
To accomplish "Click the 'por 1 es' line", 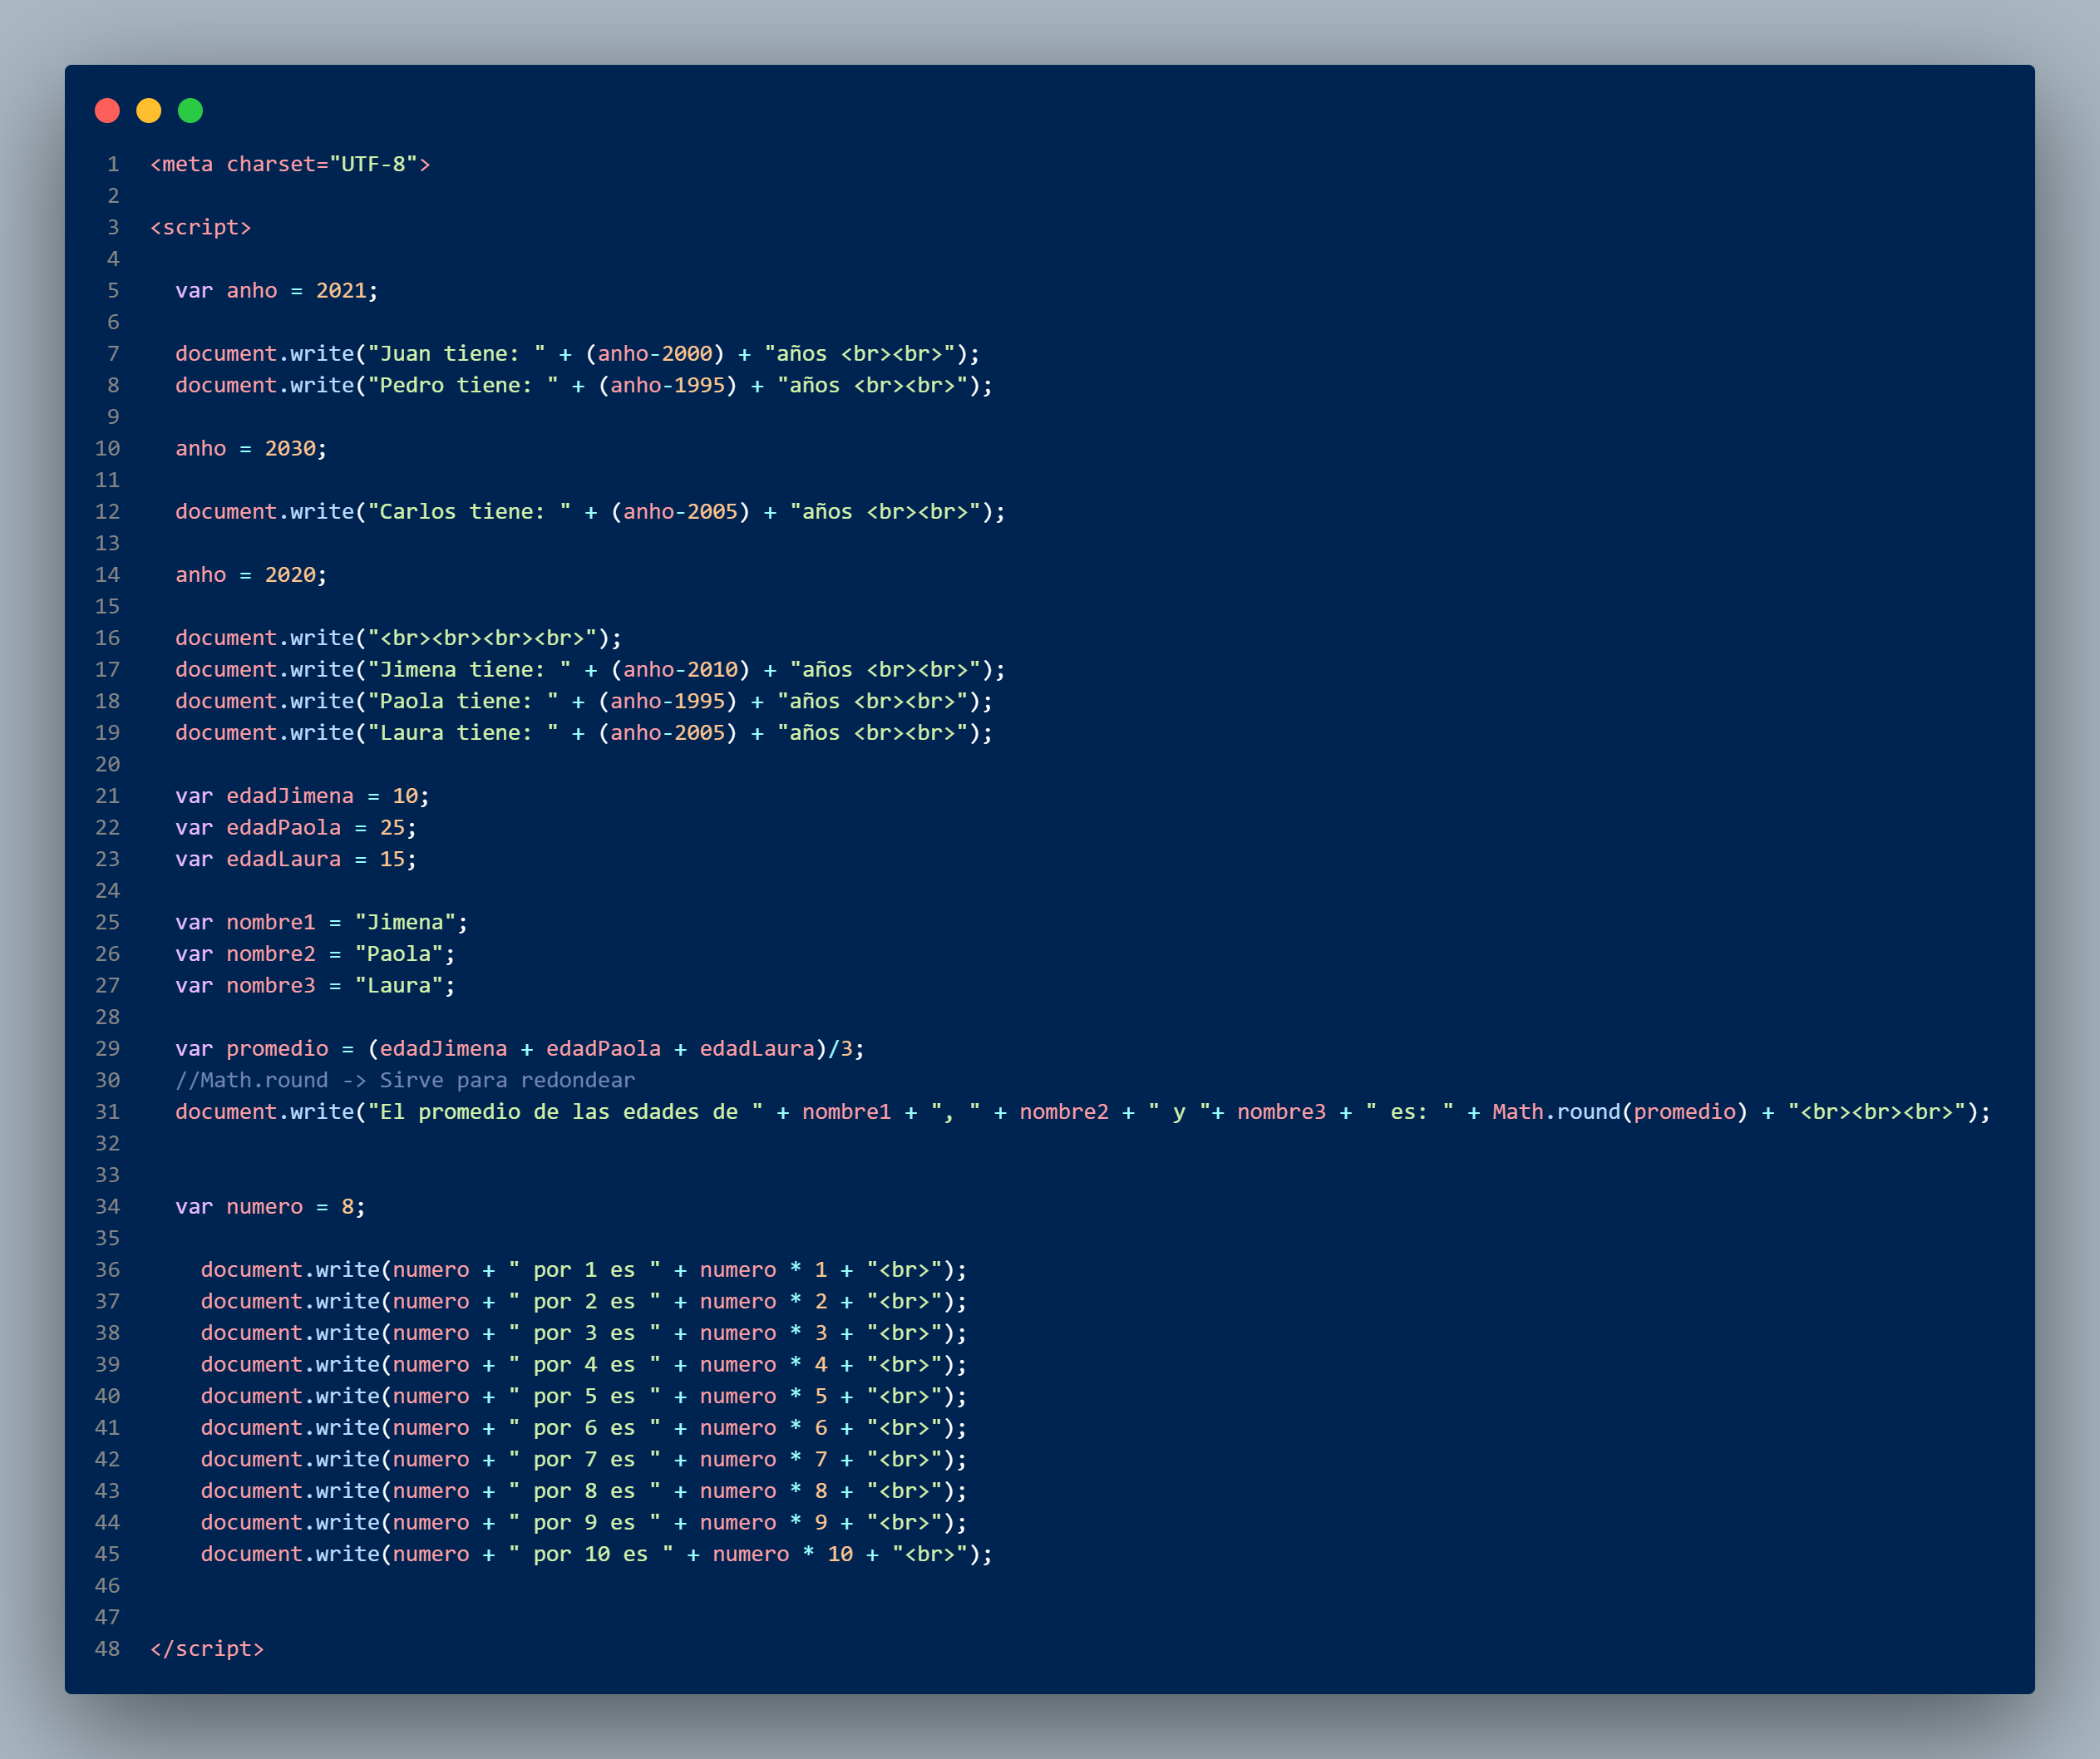I will (x=584, y=1269).
